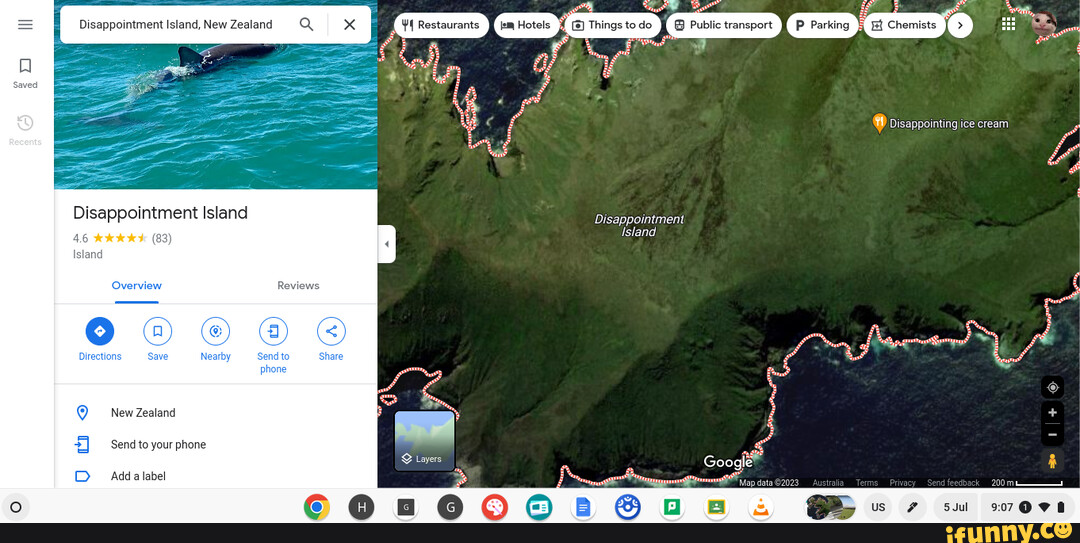This screenshot has width=1080, height=543.
Task: Open the Google apps grid
Action: [x=1008, y=24]
